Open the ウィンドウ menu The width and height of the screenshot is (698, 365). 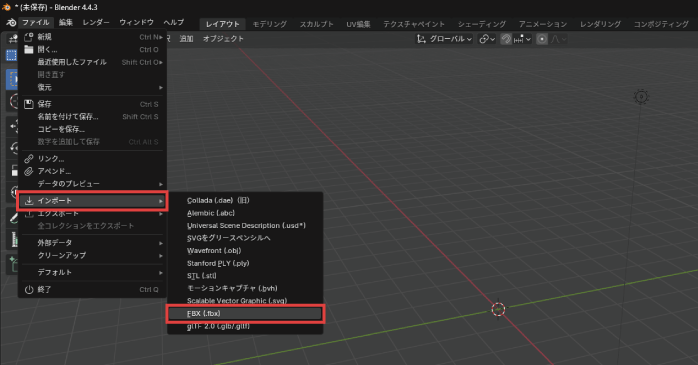[136, 22]
